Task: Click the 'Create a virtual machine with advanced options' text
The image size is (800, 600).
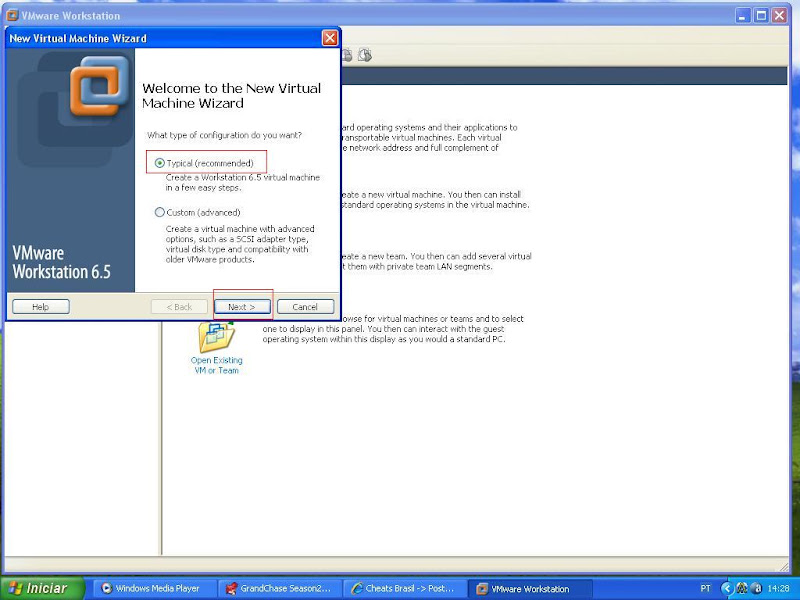Action: point(240,244)
